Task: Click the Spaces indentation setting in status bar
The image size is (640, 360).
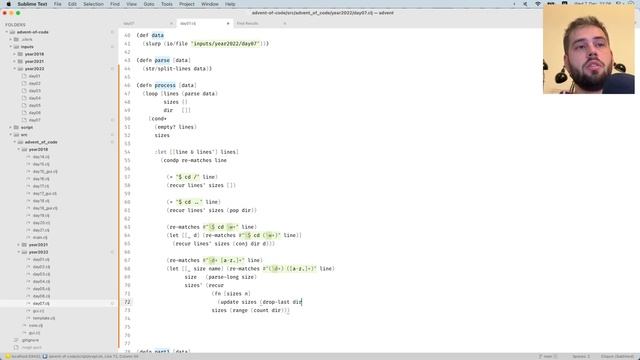Action: 581,356
